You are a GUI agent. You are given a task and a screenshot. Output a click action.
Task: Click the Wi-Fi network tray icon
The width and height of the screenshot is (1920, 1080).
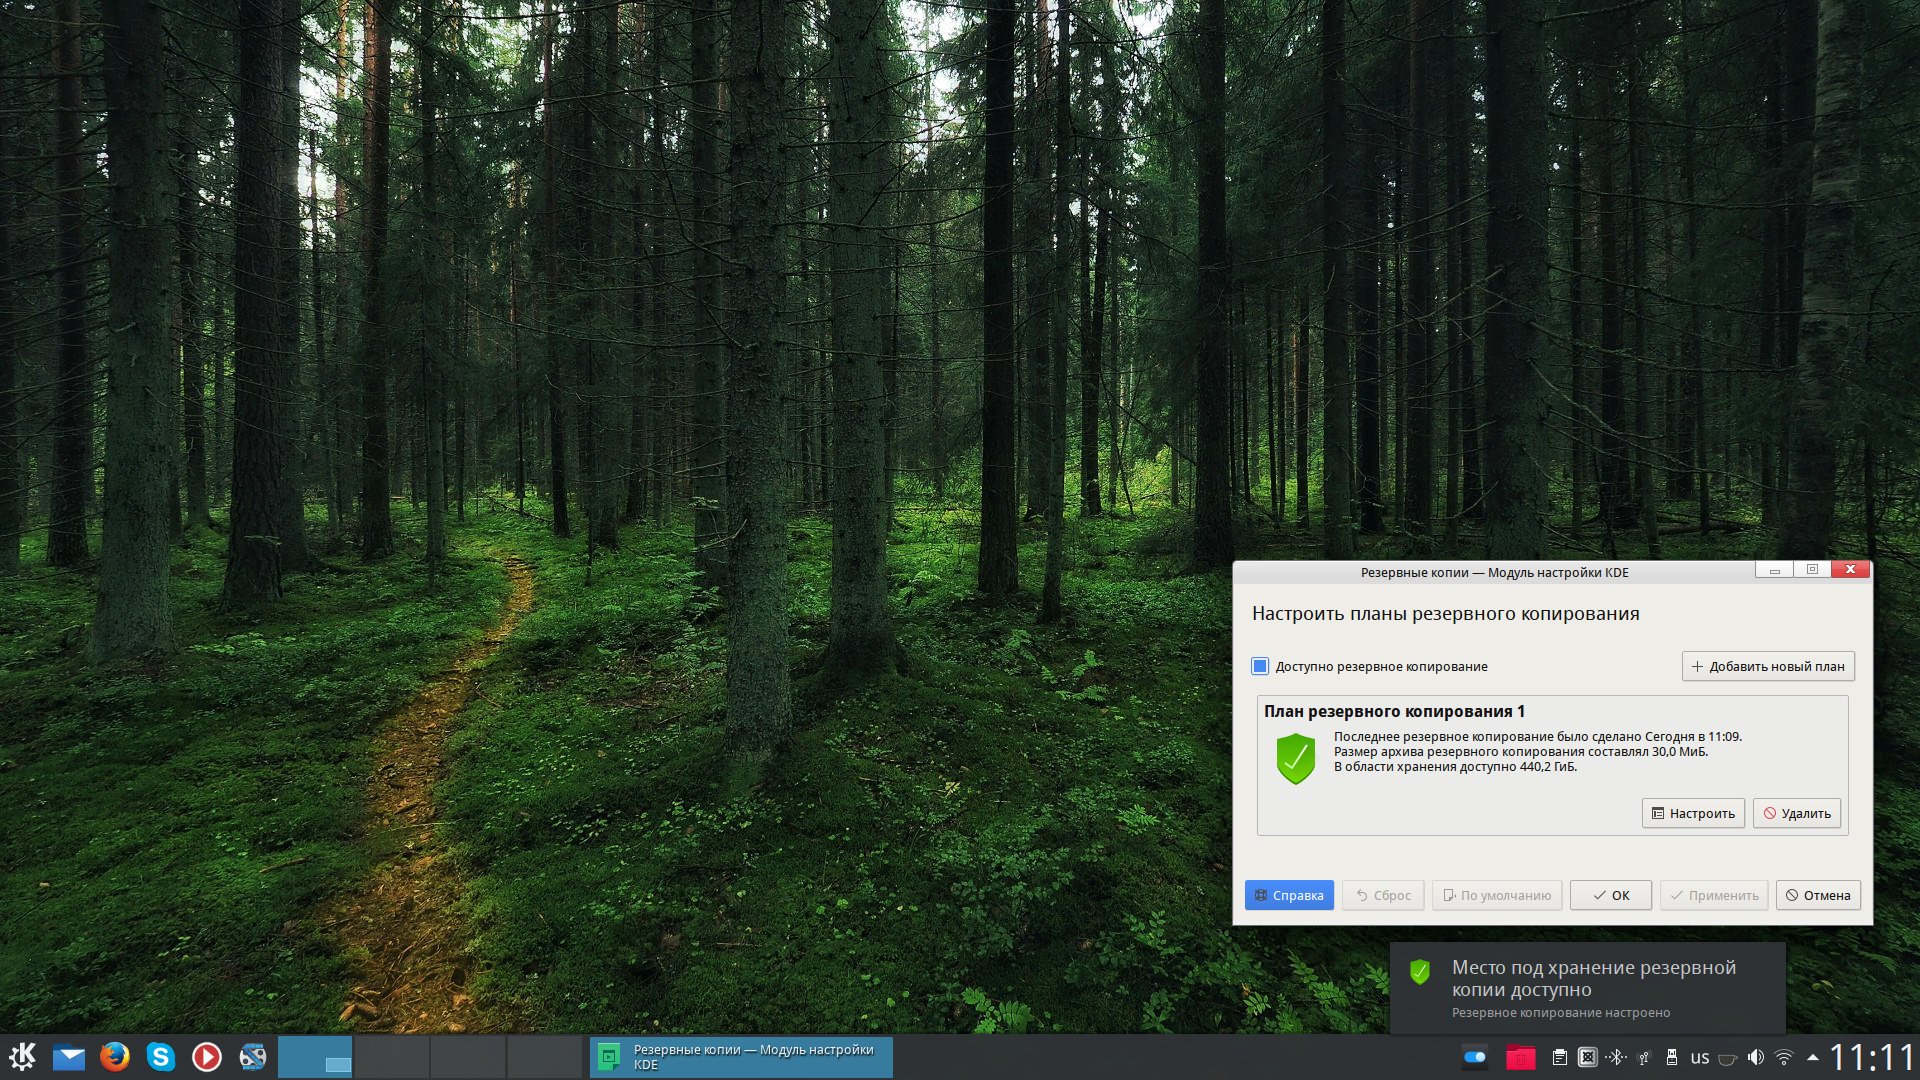tap(1784, 1057)
